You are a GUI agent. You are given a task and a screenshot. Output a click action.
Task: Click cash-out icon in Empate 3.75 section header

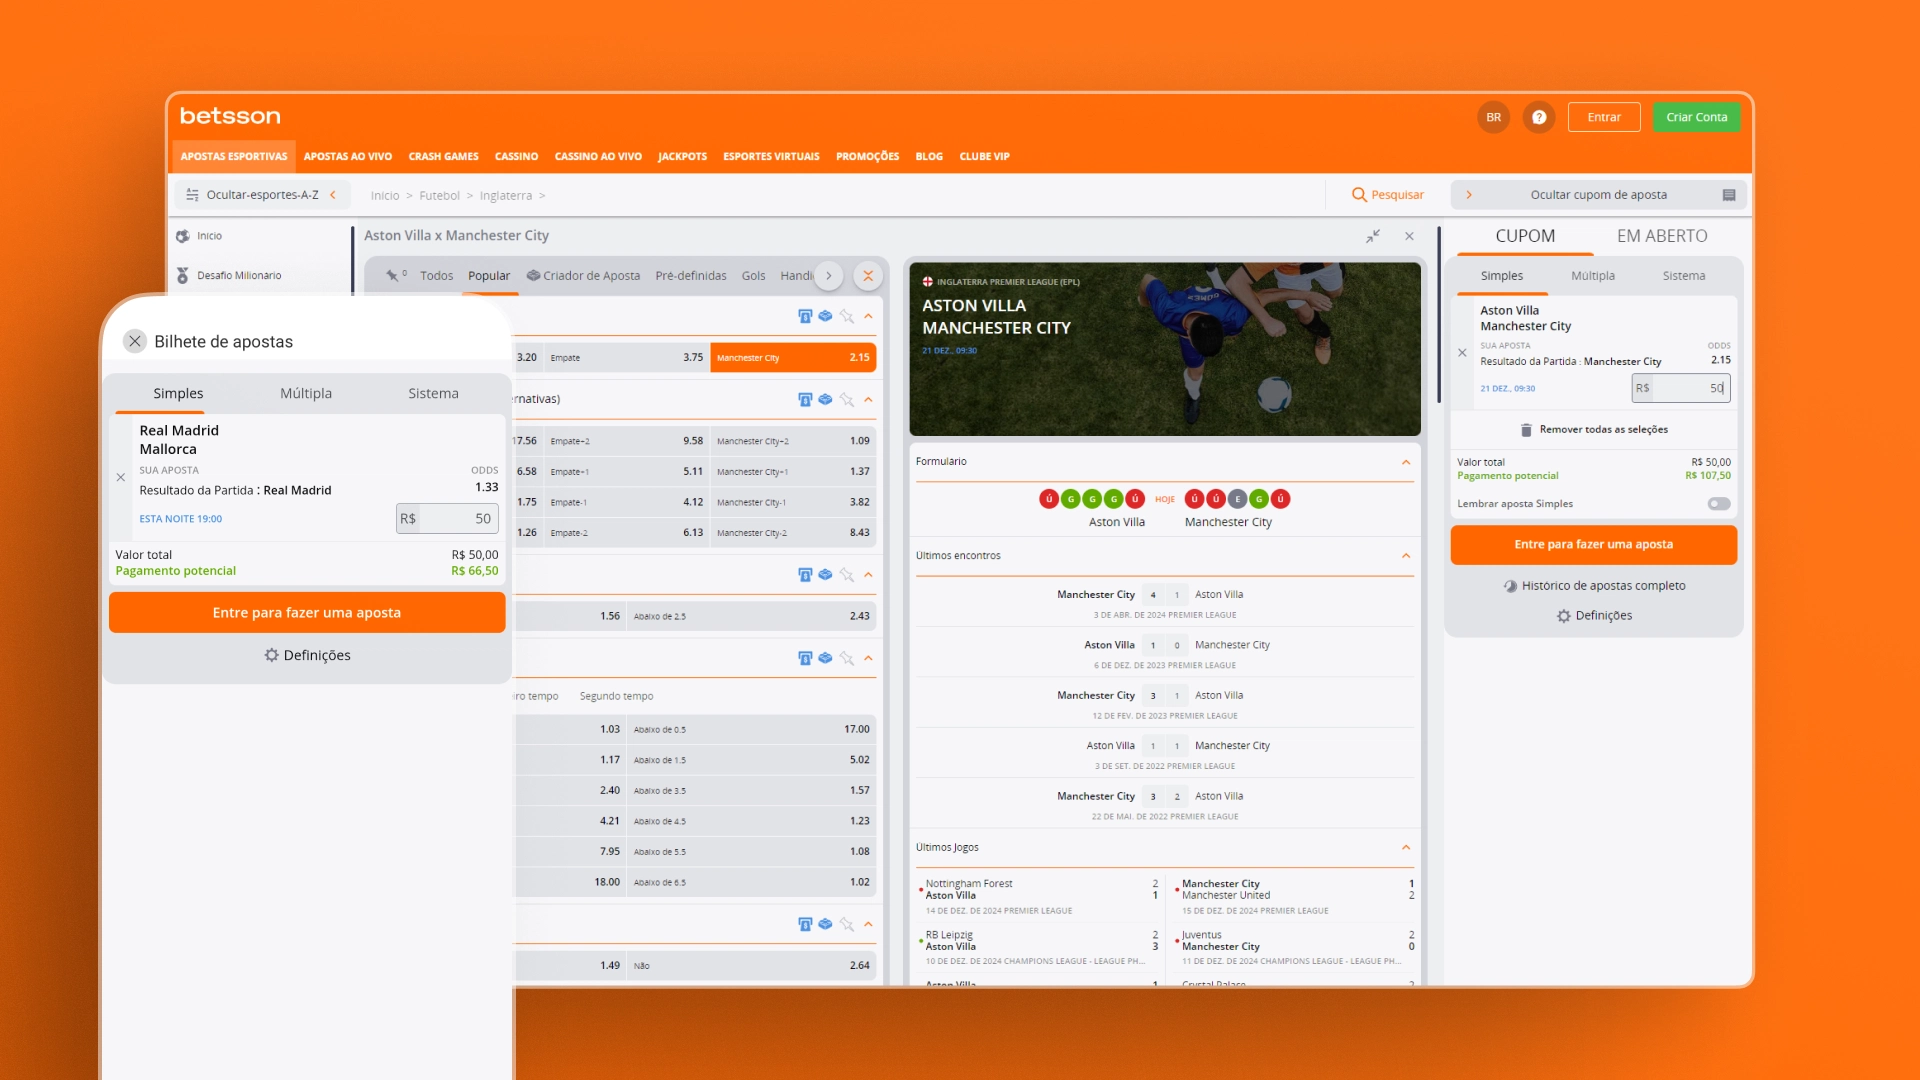(x=805, y=316)
